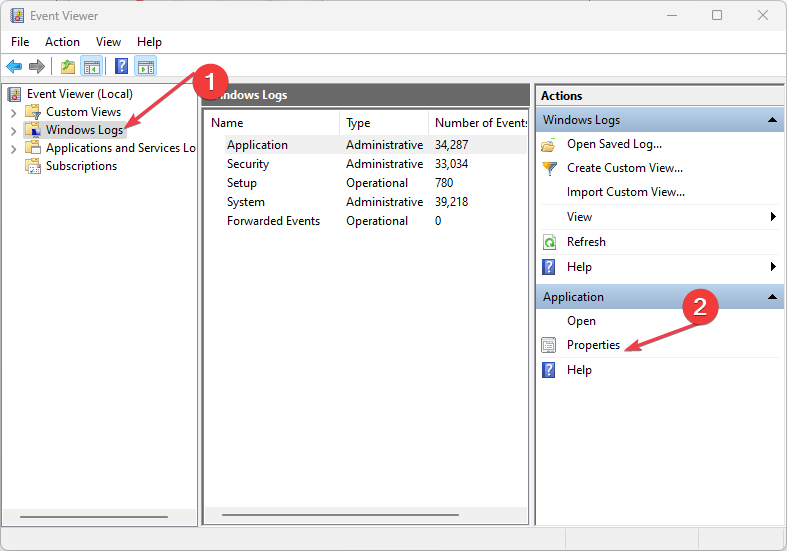Click the 39,218 event count cell
The width and height of the screenshot is (787, 551).
pos(451,202)
